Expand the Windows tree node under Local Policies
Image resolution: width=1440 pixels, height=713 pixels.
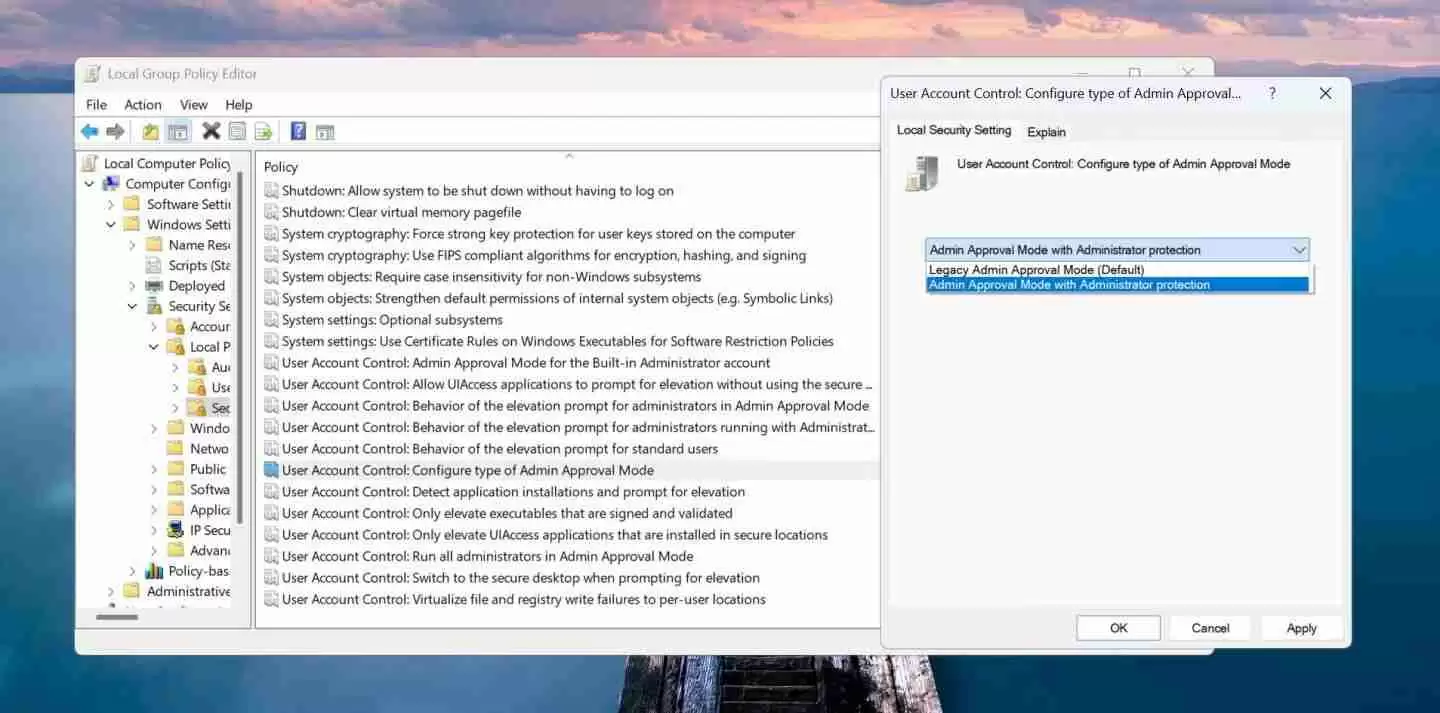coord(153,428)
